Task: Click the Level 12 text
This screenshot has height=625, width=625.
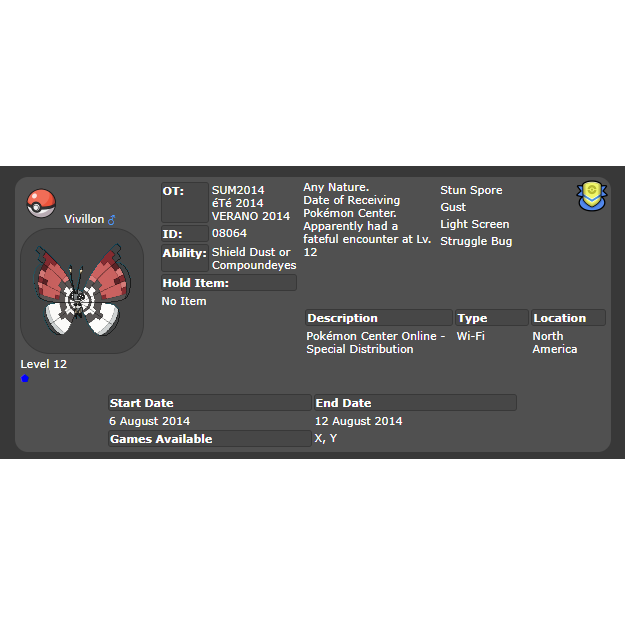Action: tap(43, 364)
